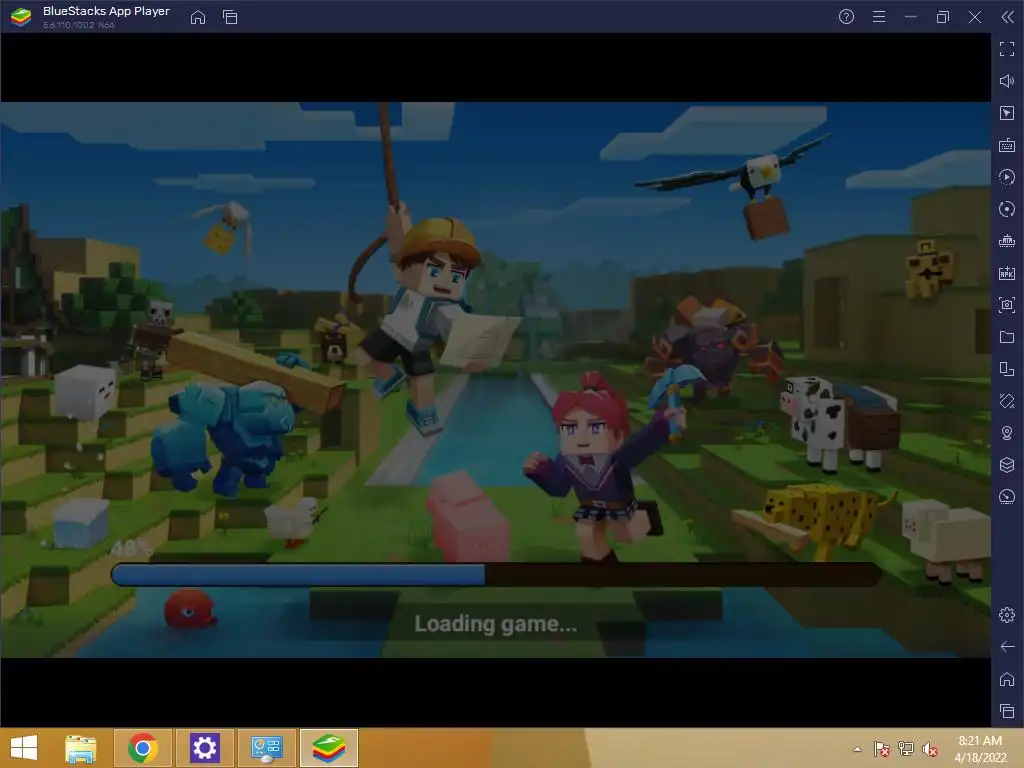Enter full screen mode from sidebar

pyautogui.click(x=1007, y=49)
